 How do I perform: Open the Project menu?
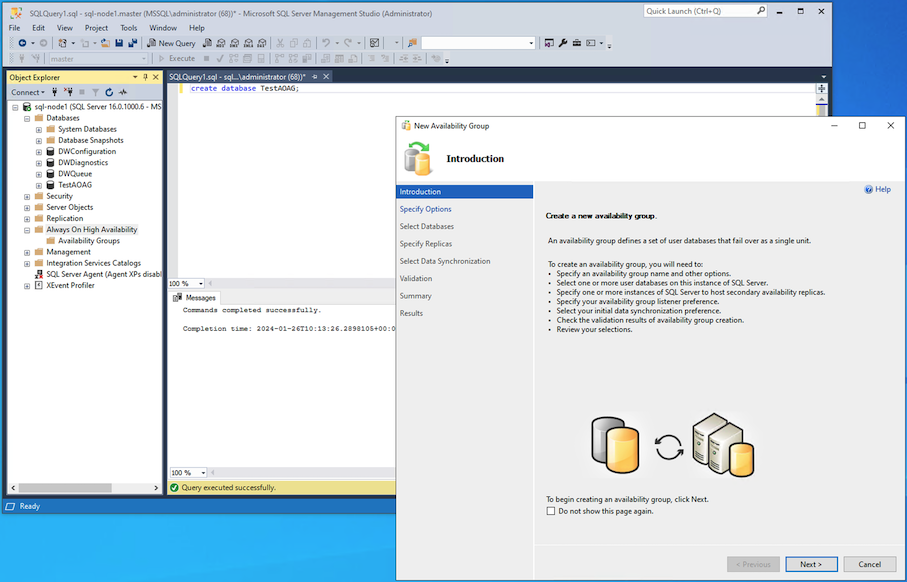click(x=96, y=28)
